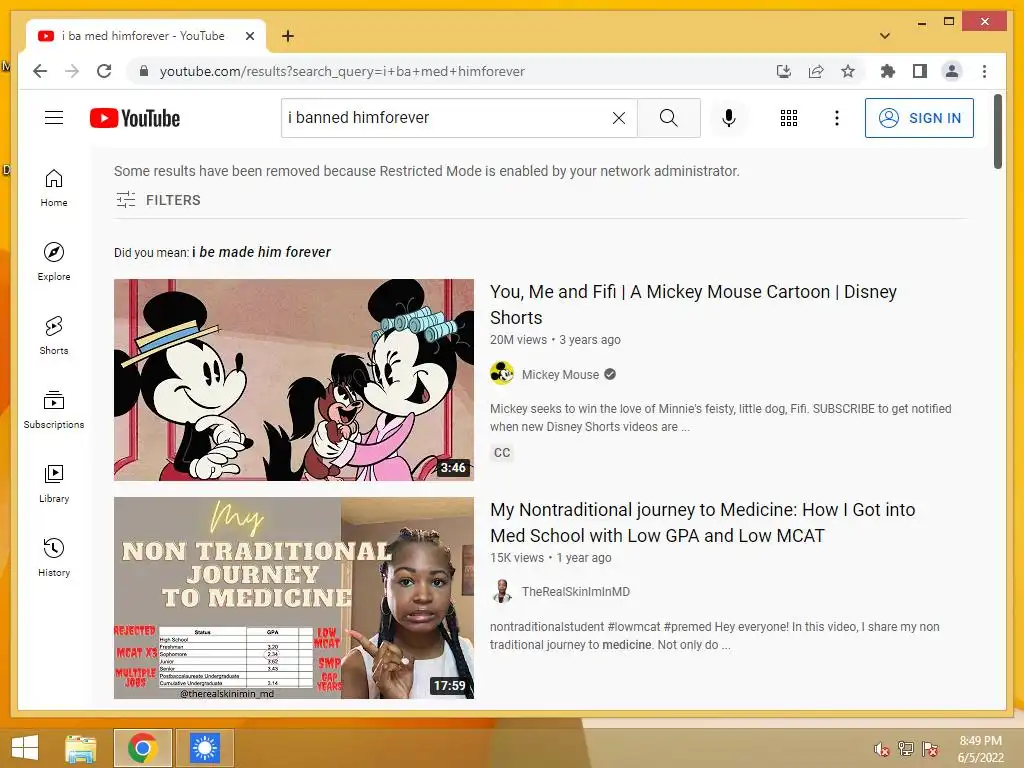
Task: Open the YouTube apps grid
Action: (789, 118)
